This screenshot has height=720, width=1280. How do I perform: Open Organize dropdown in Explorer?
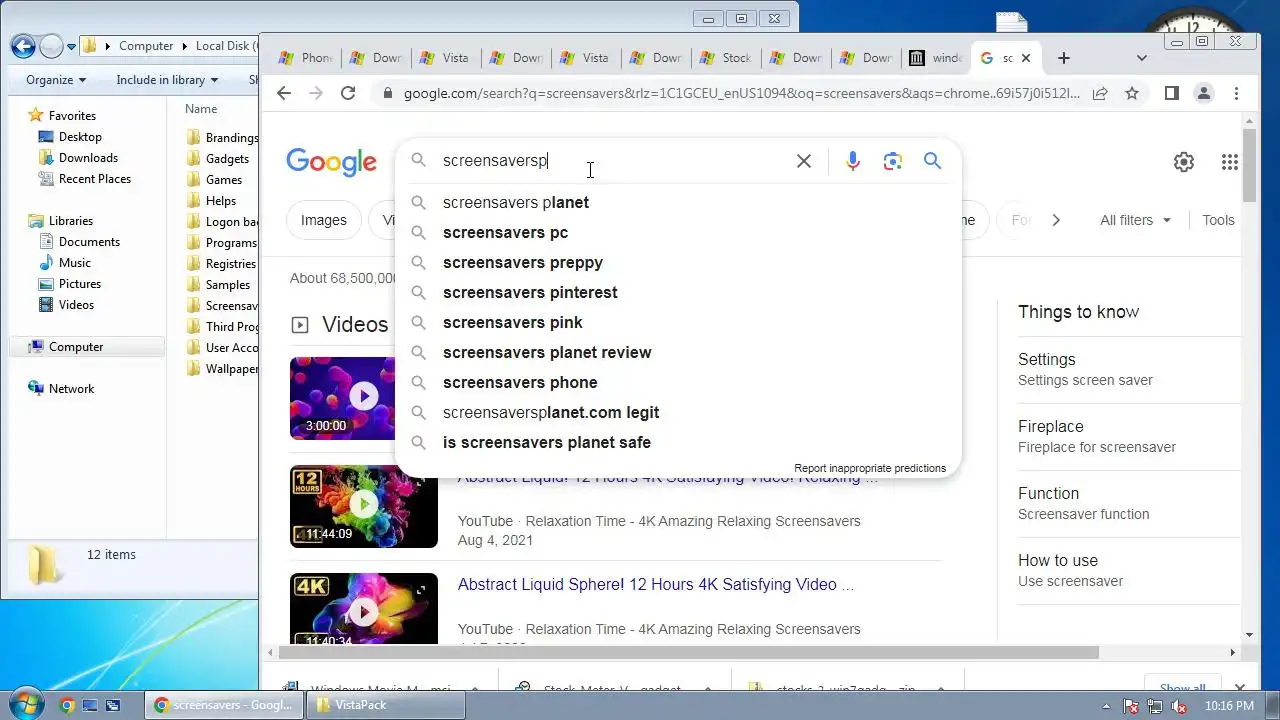[56, 80]
